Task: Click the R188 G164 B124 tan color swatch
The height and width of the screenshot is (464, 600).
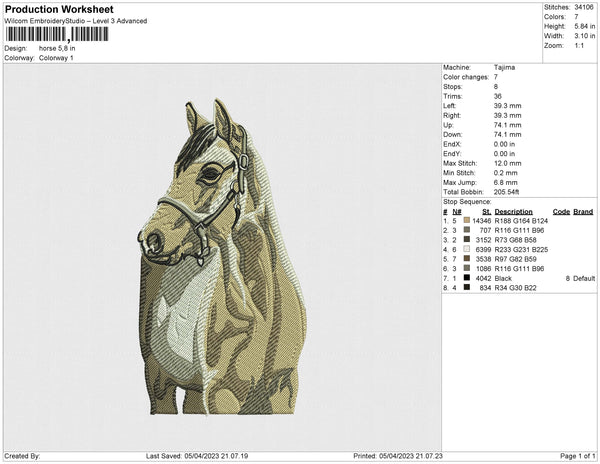Action: point(466,221)
